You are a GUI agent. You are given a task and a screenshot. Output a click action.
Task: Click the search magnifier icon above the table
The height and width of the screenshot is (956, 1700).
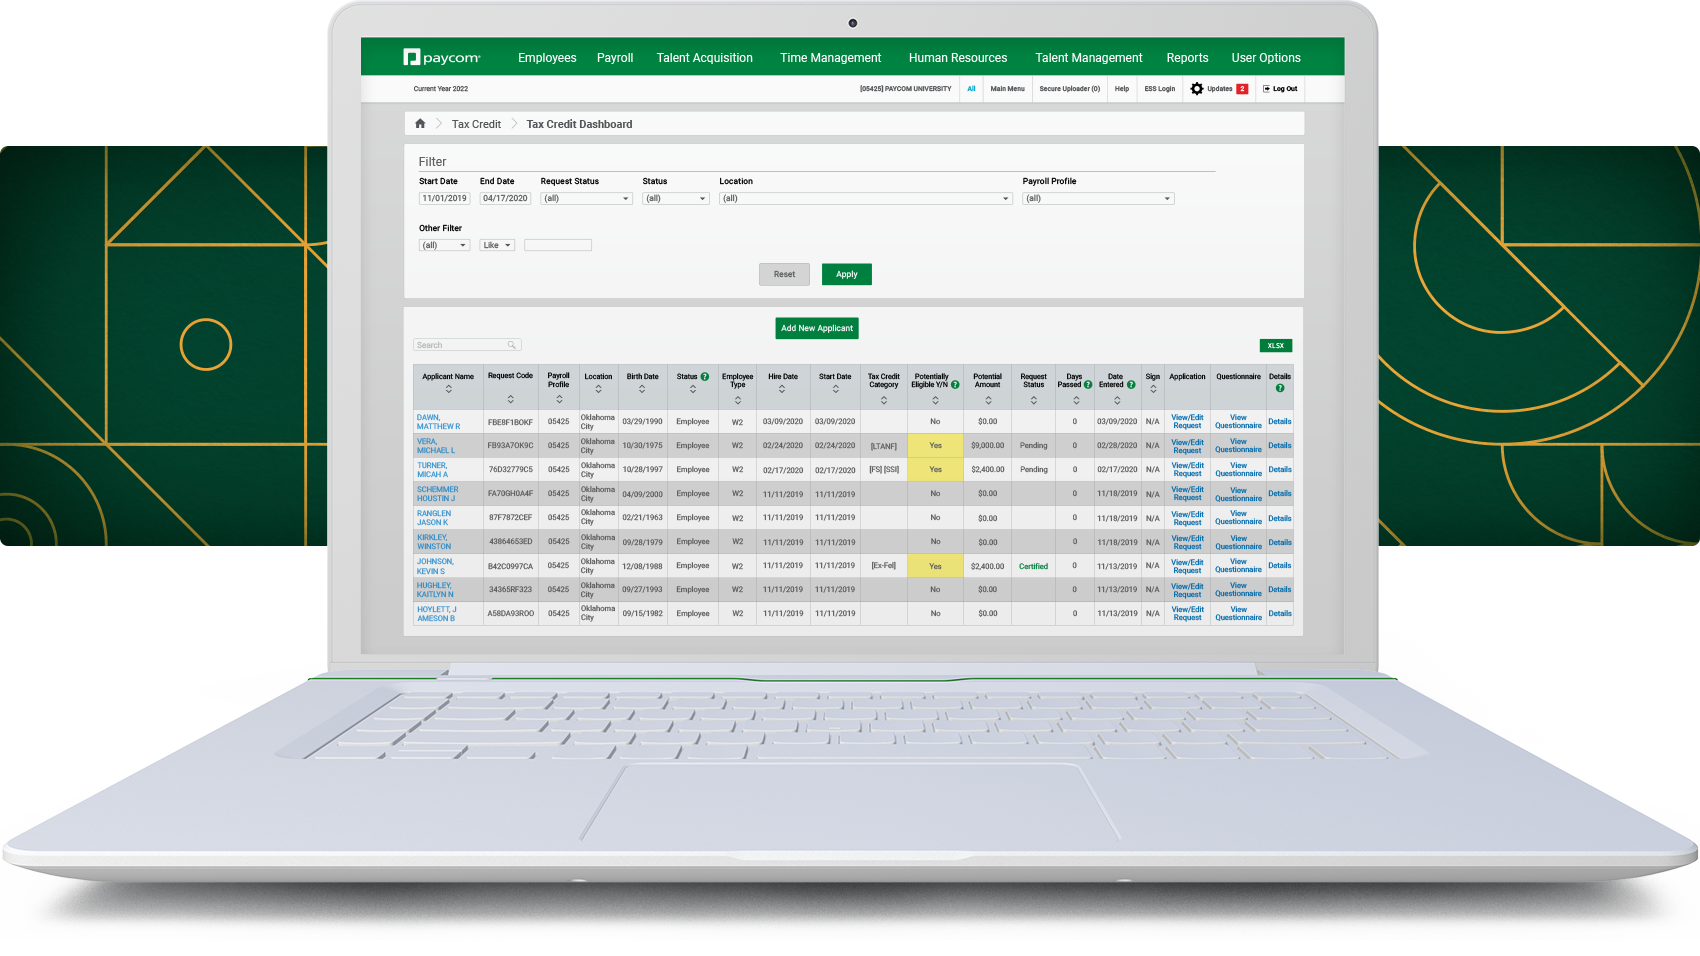click(511, 345)
